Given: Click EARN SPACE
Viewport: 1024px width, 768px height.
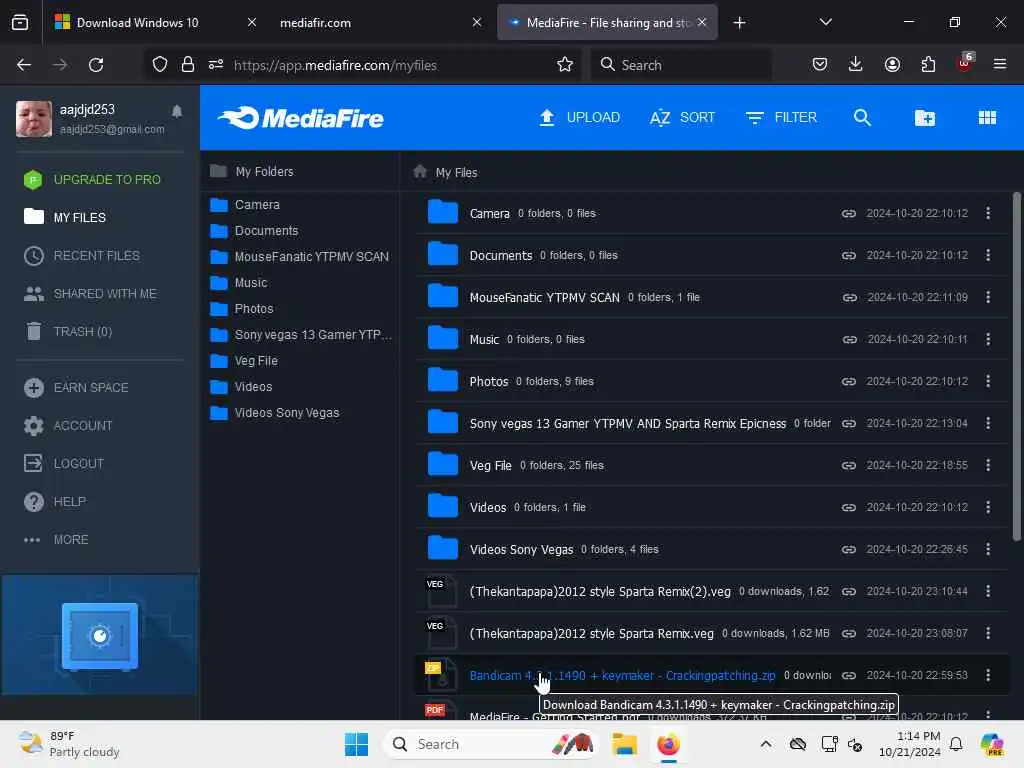Looking at the screenshot, I should [x=76, y=387].
